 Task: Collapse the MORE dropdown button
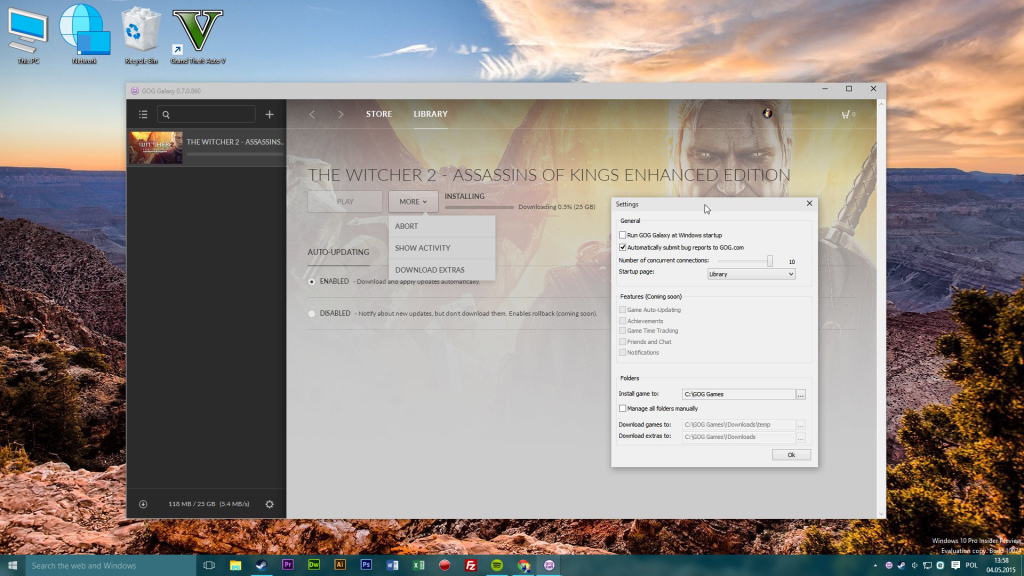413,202
